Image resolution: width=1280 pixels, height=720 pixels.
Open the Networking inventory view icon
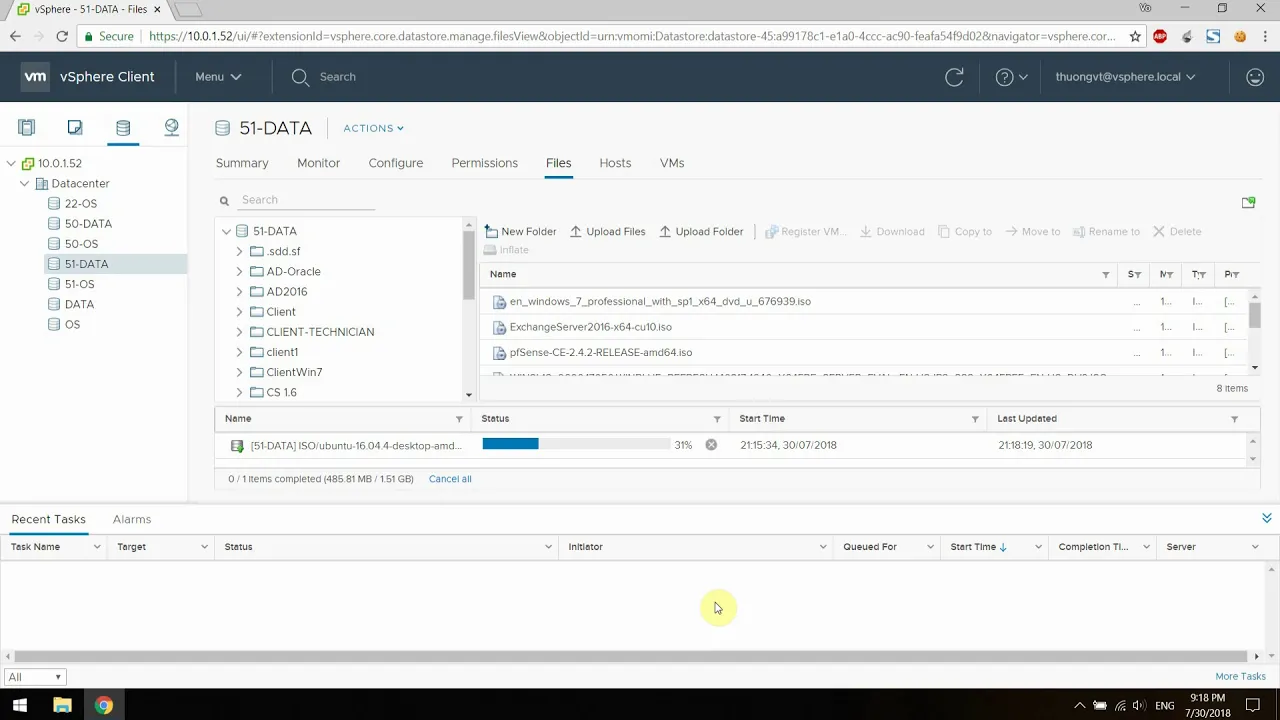pos(171,127)
